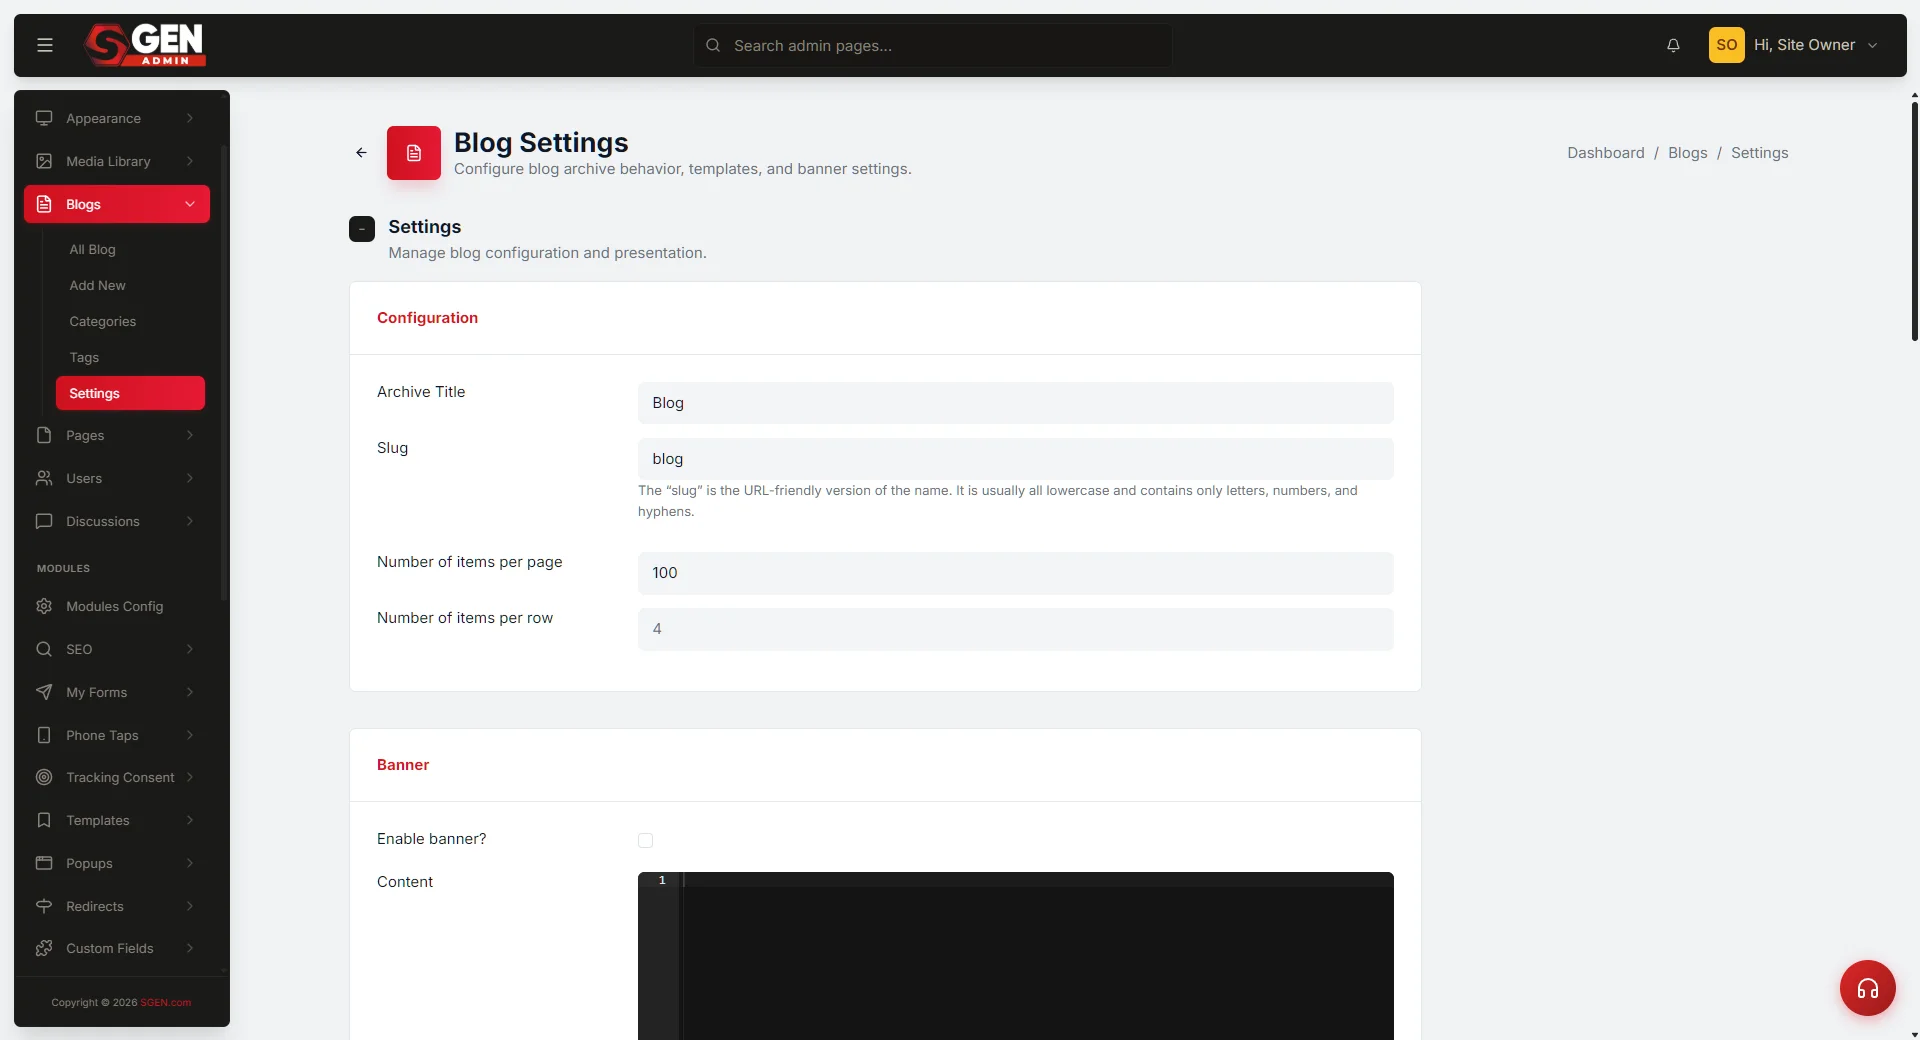Click the SO user avatar
Screen dimensions: 1920x1040
click(1726, 45)
